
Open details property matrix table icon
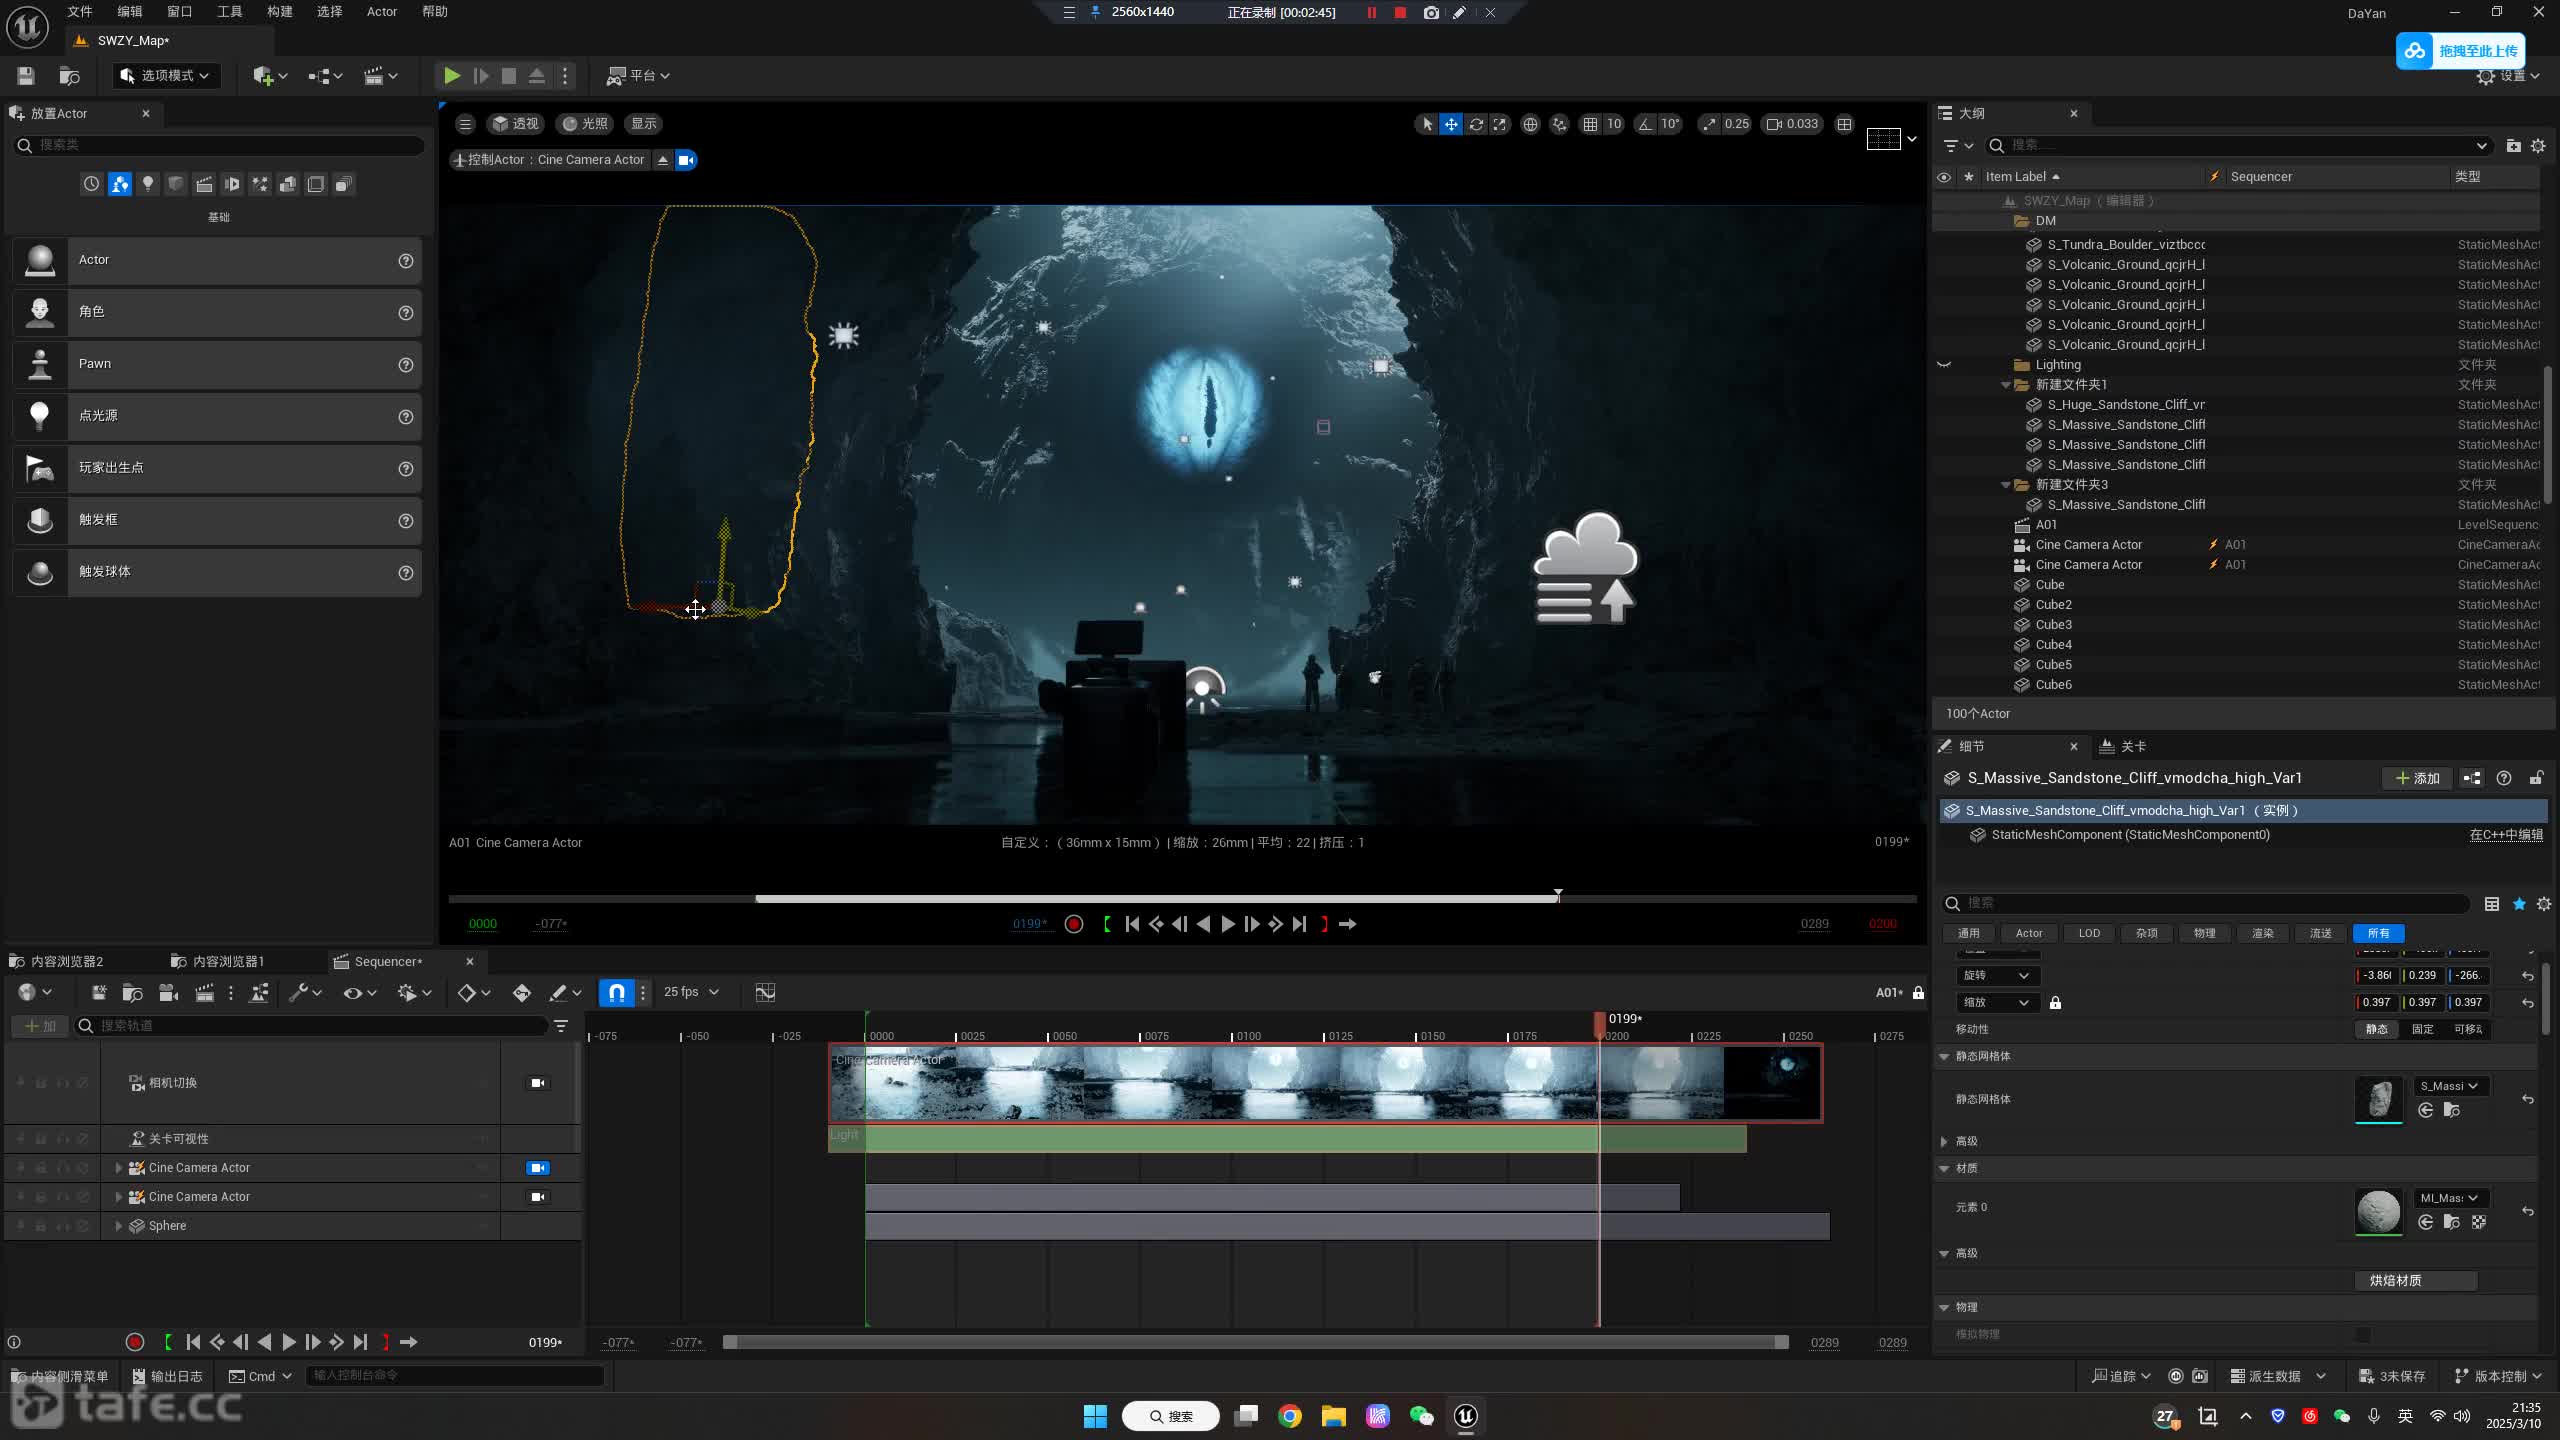pyautogui.click(x=2492, y=904)
